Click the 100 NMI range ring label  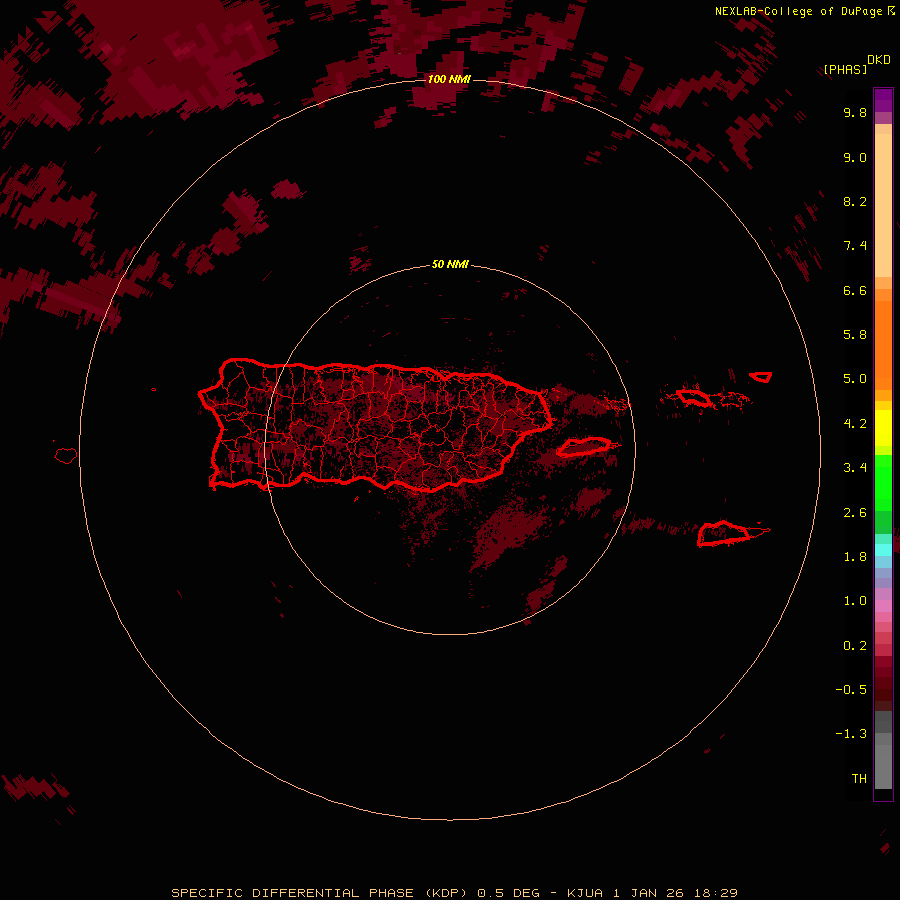pyautogui.click(x=449, y=79)
